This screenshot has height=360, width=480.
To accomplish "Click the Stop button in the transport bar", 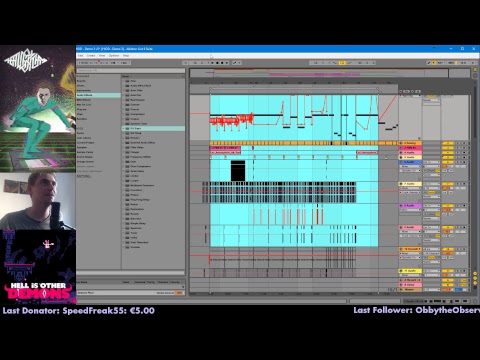I will tap(218, 63).
